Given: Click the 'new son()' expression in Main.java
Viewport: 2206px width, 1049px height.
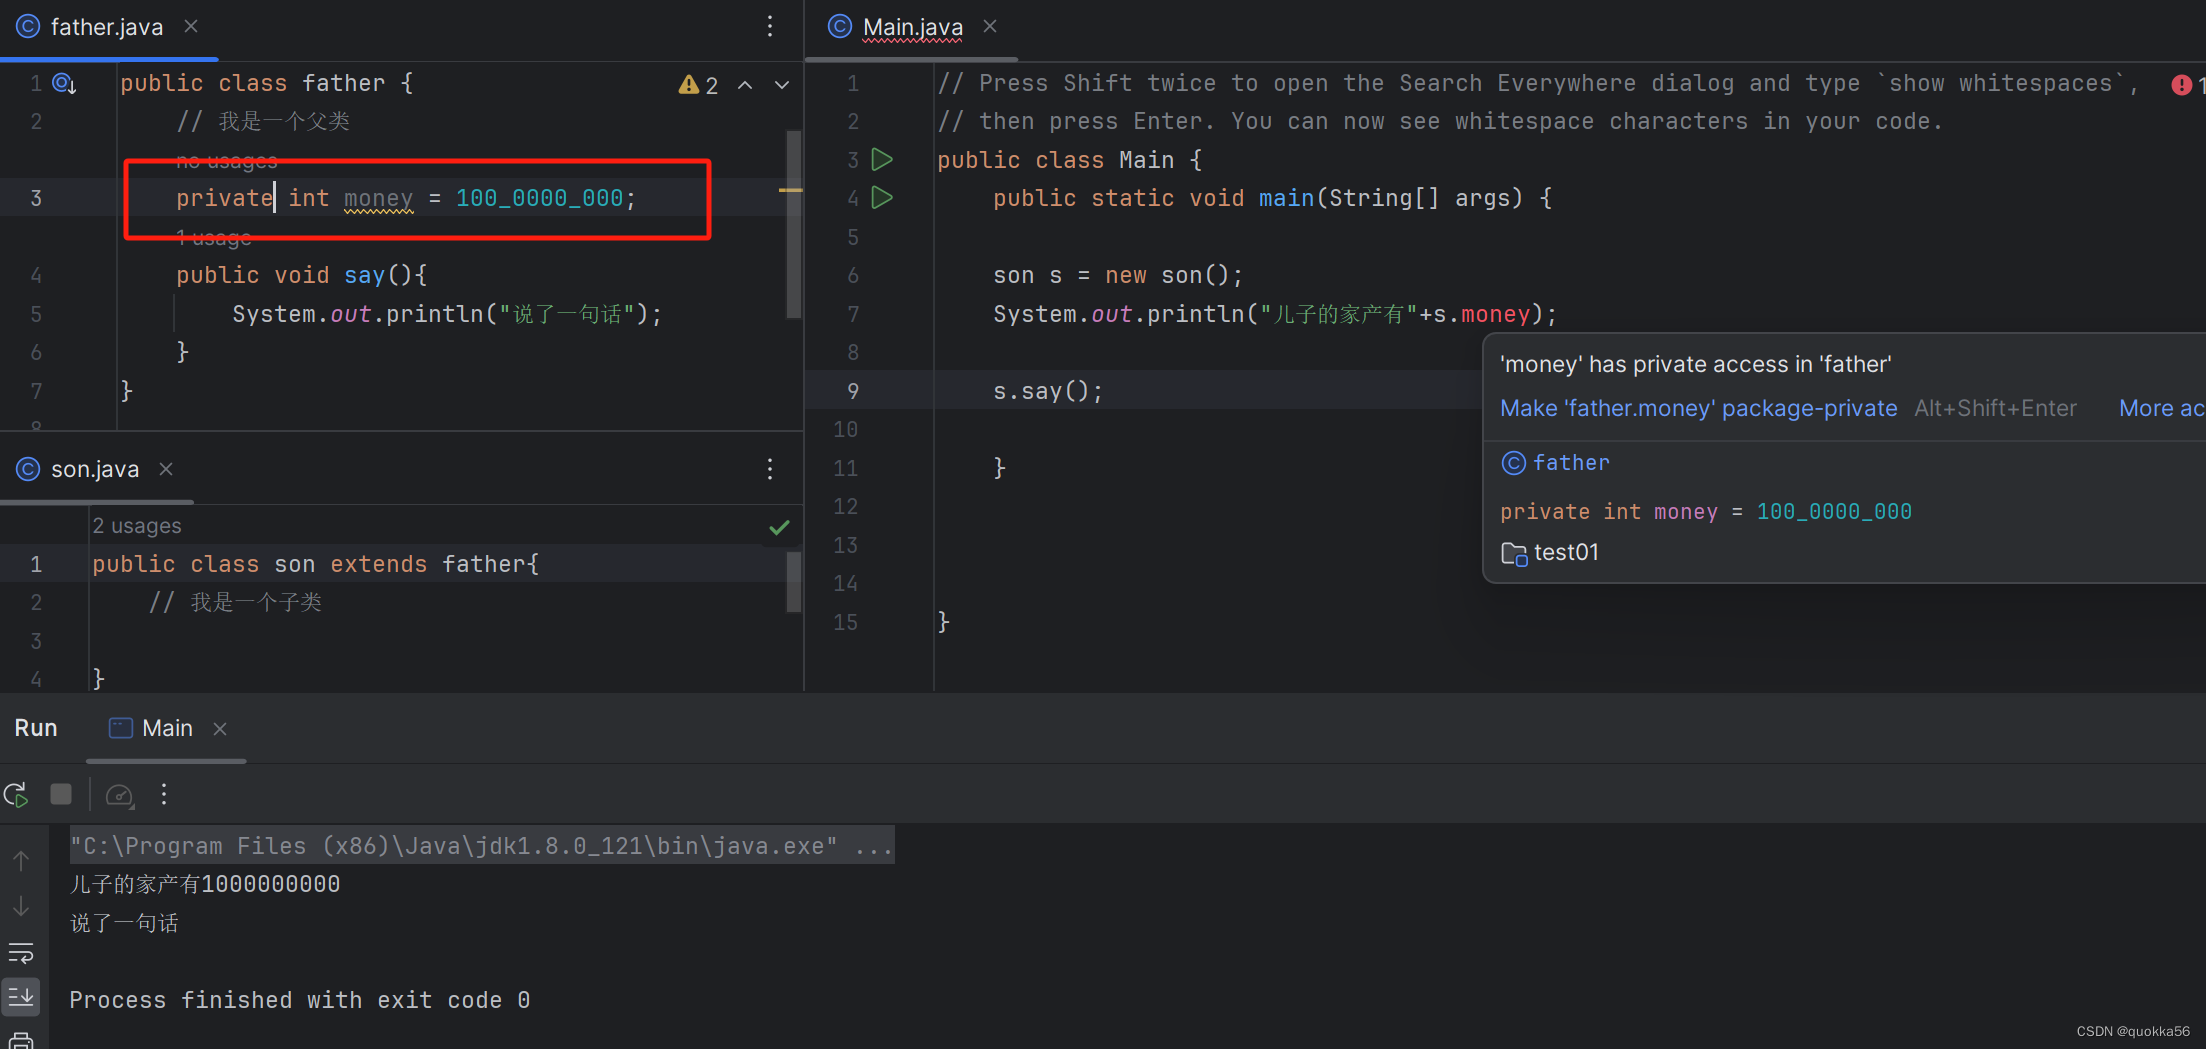Looking at the screenshot, I should [x=1166, y=275].
